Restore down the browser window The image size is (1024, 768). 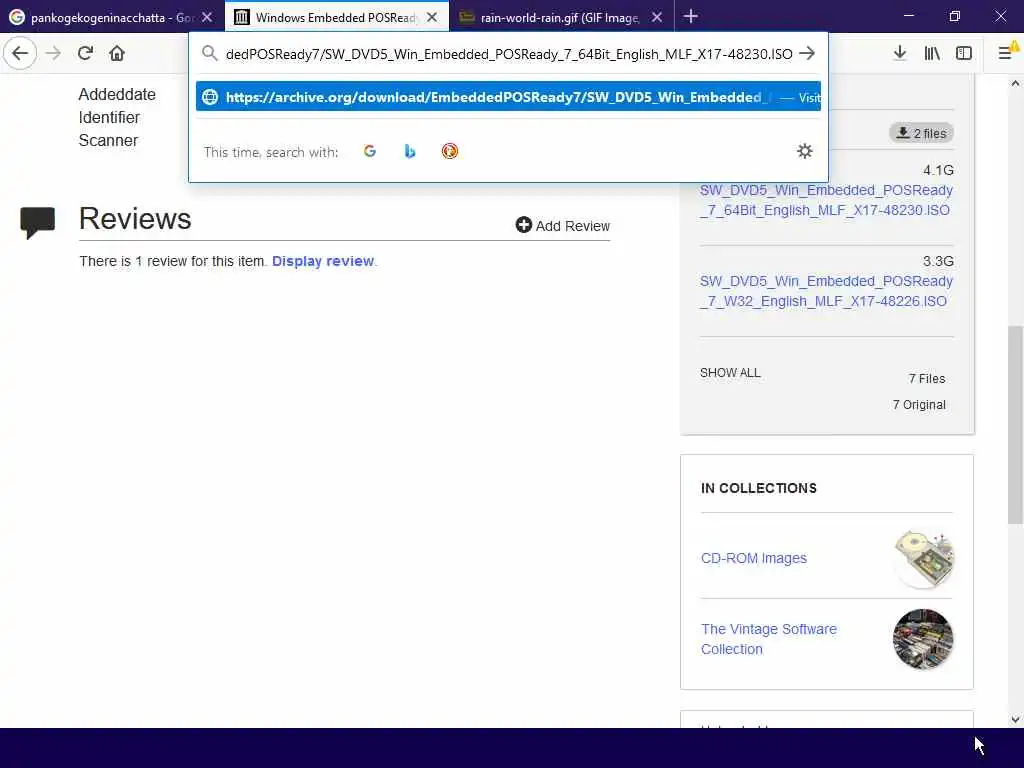point(955,16)
